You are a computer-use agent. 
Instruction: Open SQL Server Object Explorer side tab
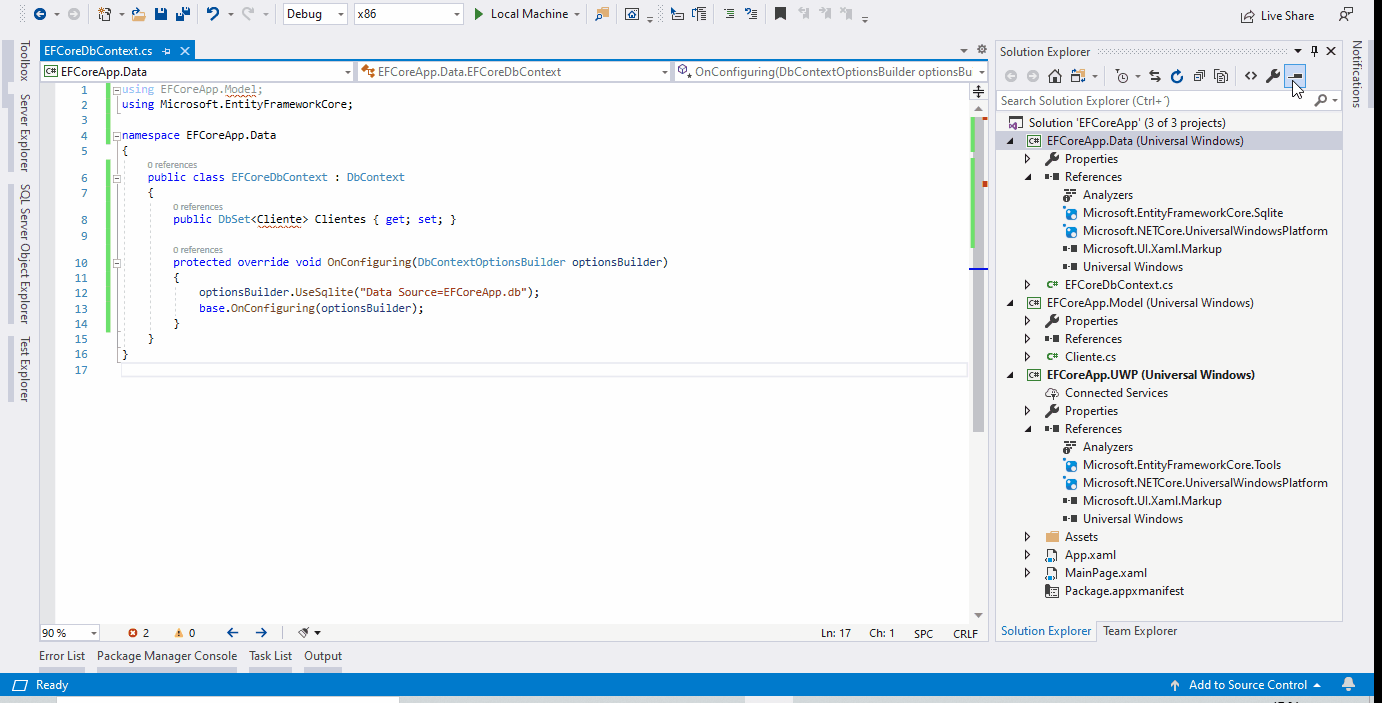click(x=25, y=254)
